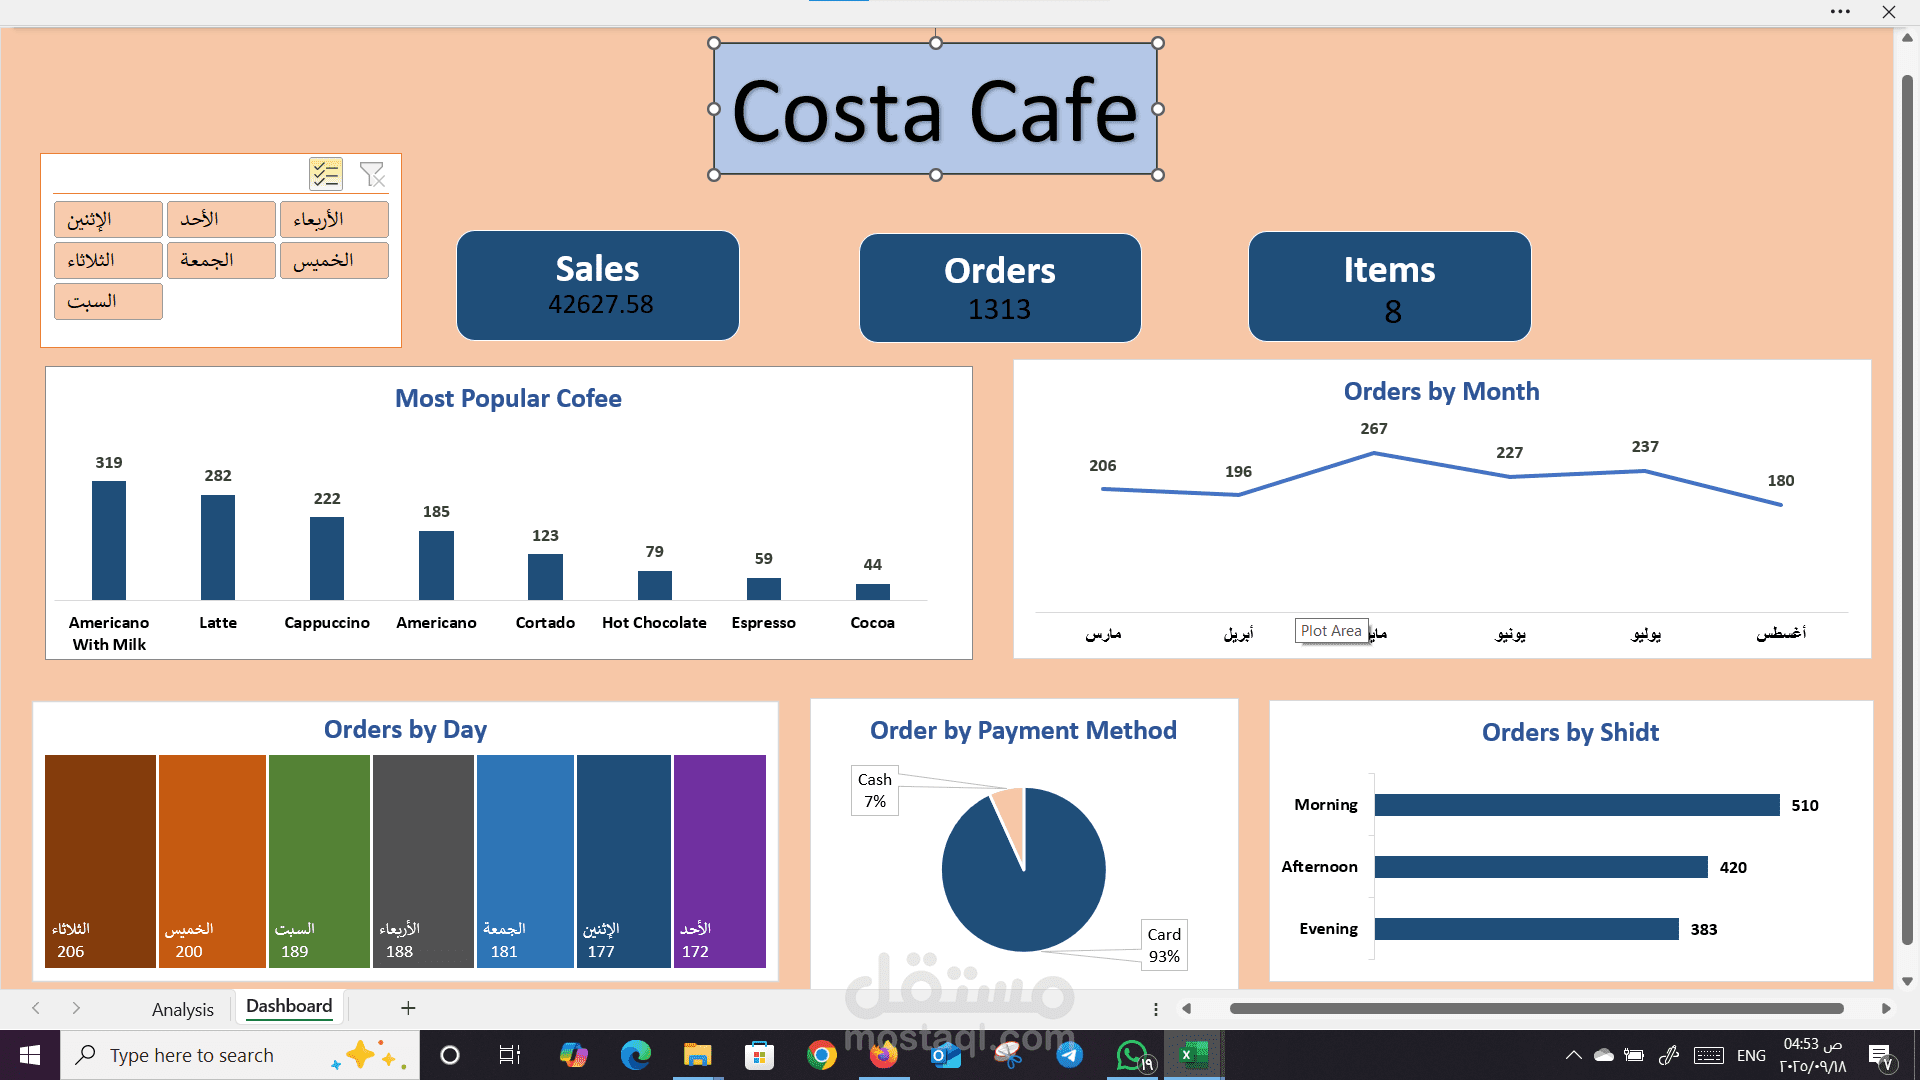Click horizontal scrollbar right arrow
This screenshot has width=1920, height=1080.
[x=1886, y=1009]
